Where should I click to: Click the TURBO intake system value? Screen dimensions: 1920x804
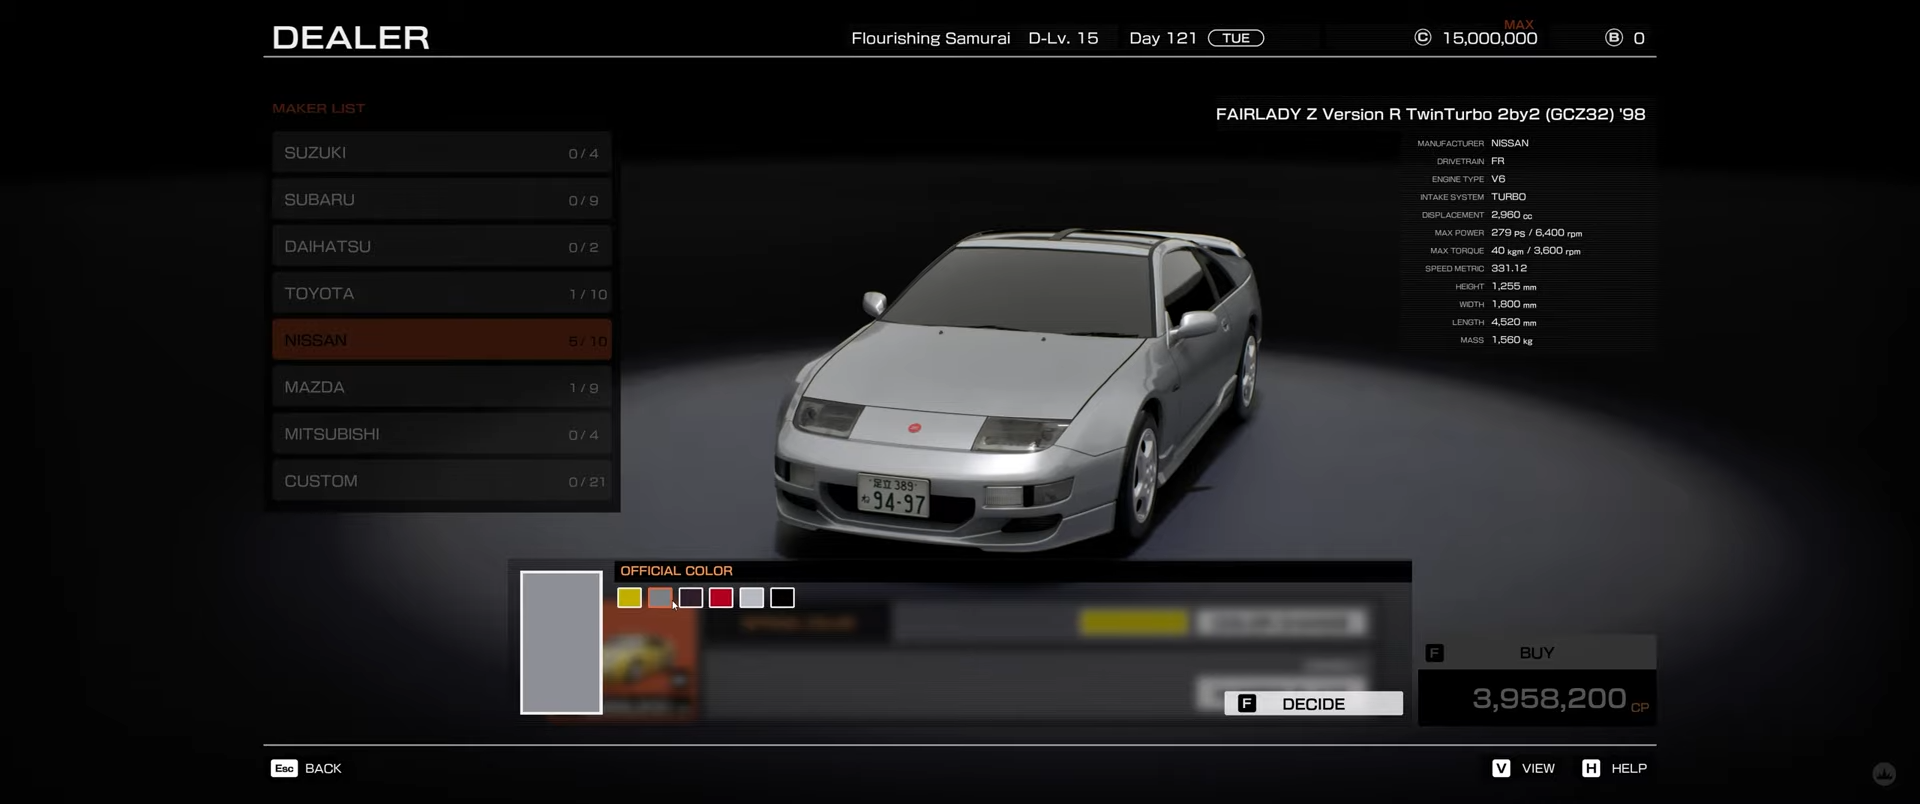click(x=1508, y=197)
